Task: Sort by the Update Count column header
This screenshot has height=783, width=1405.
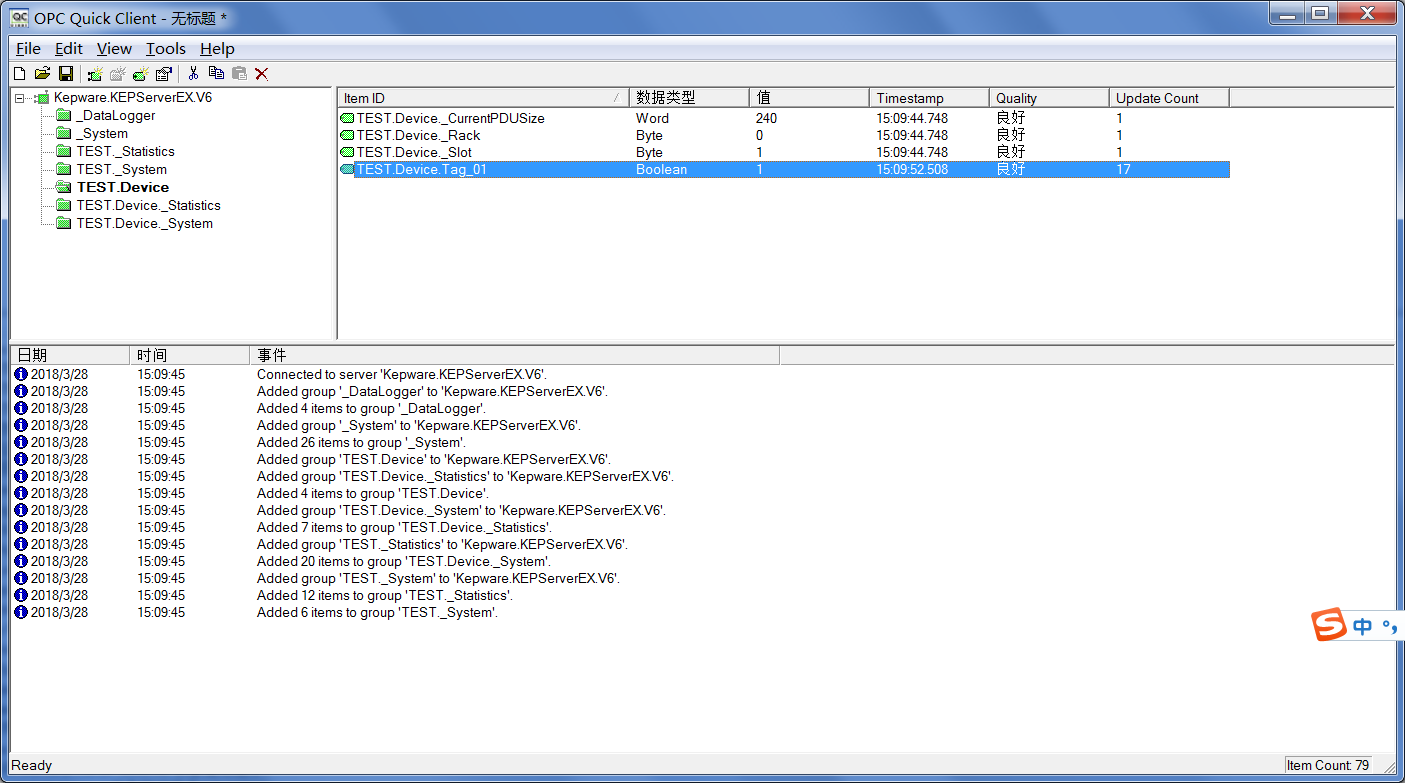Action: 1169,98
